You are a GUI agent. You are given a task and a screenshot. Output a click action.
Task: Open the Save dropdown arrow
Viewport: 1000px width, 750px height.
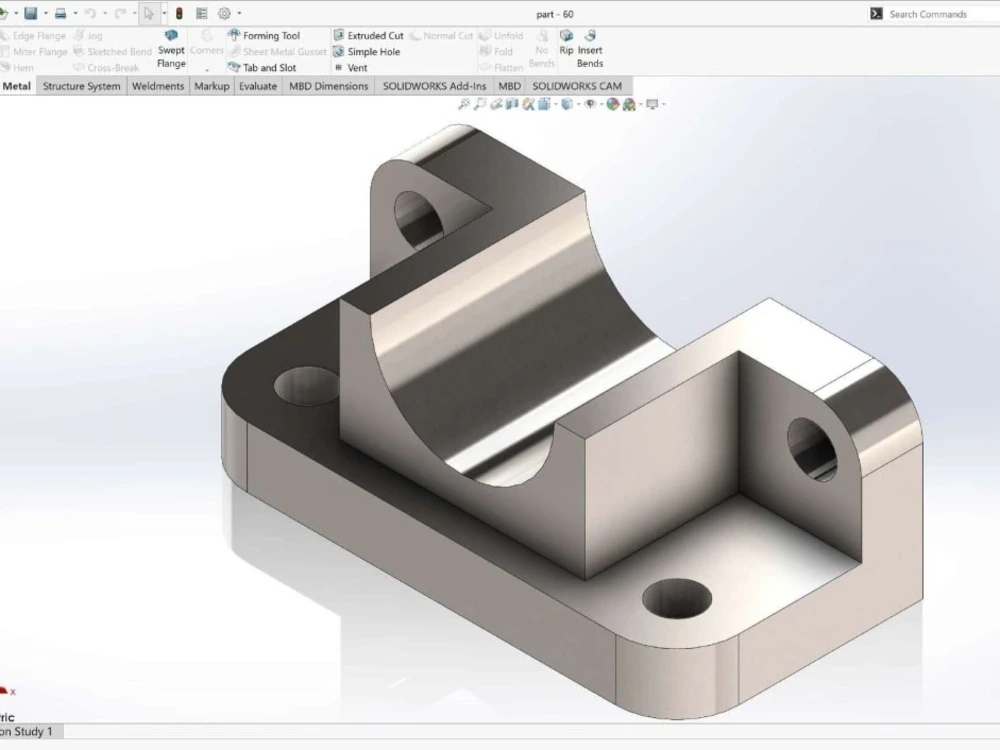pyautogui.click(x=46, y=13)
